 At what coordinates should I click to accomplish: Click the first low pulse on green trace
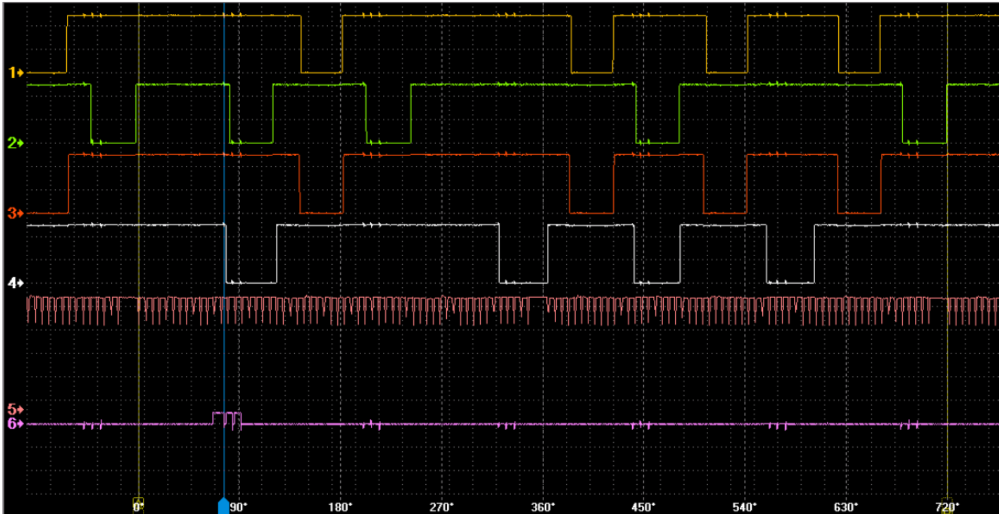point(113,142)
